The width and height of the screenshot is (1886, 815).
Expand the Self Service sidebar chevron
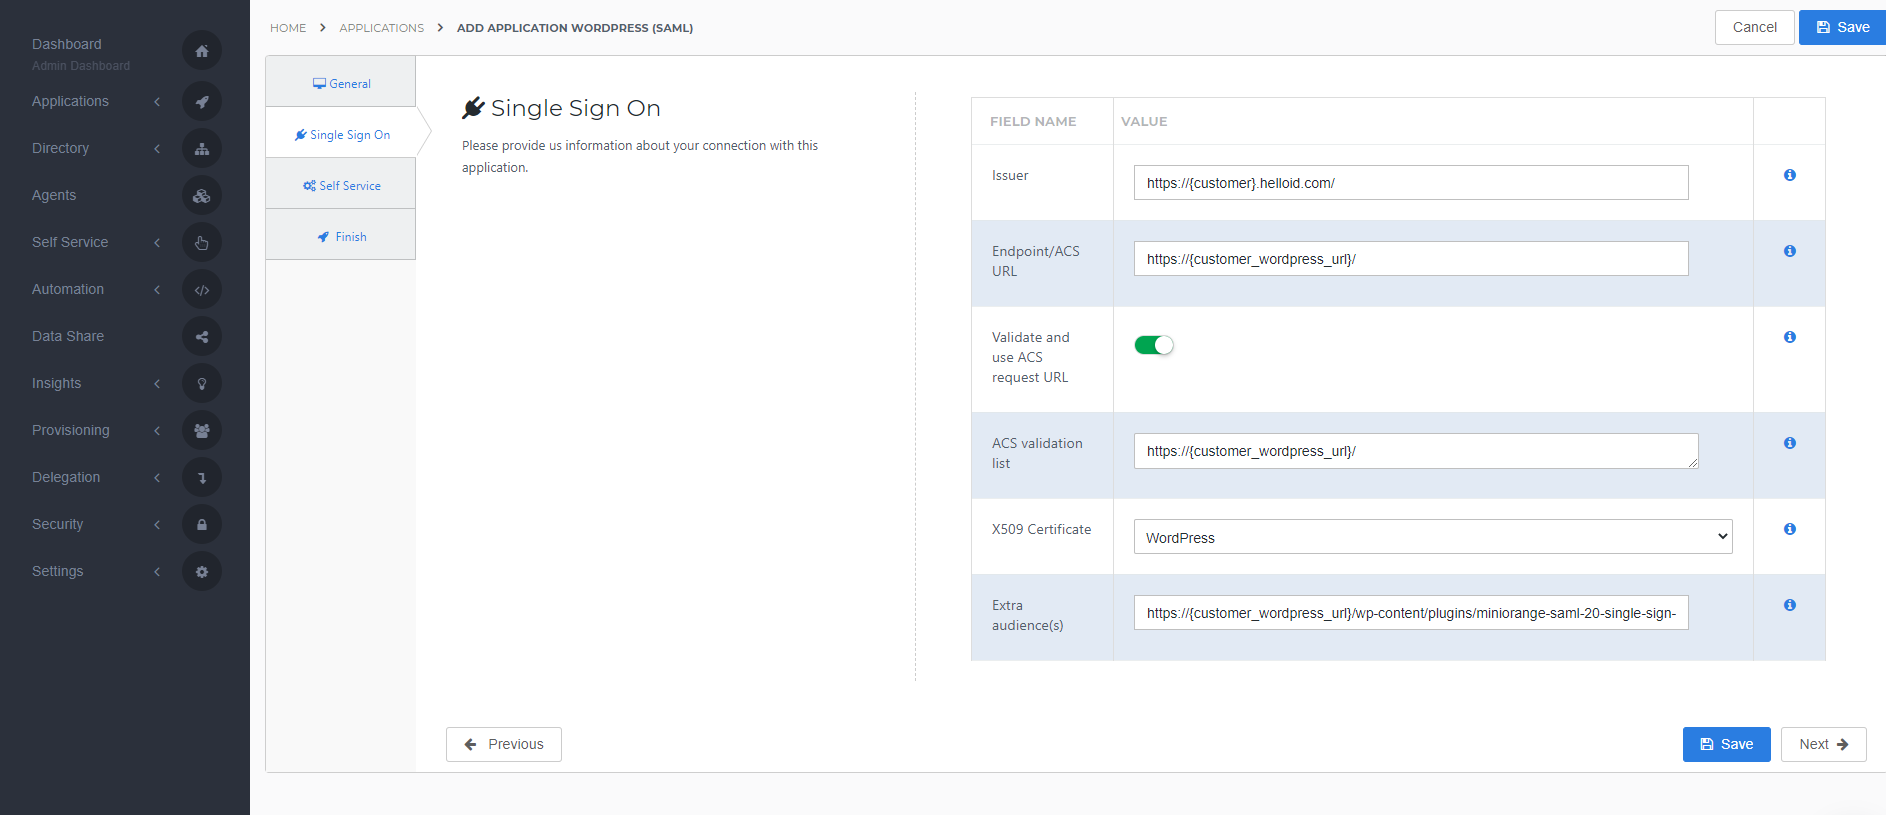[x=157, y=242]
